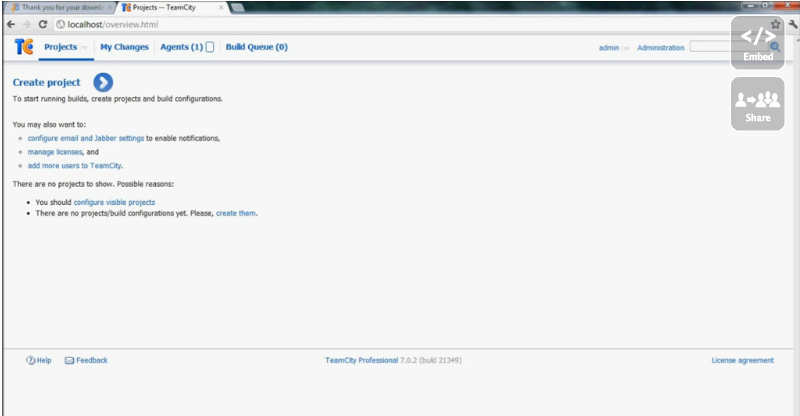Open the Agents (1) tab
The width and height of the screenshot is (800, 416).
pyautogui.click(x=182, y=47)
